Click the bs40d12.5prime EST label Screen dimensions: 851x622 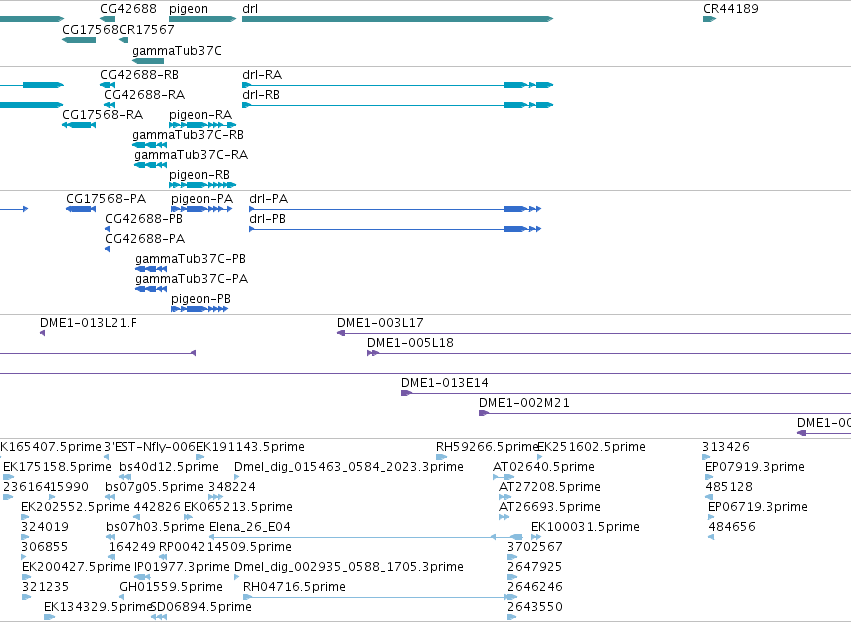[x=169, y=467]
